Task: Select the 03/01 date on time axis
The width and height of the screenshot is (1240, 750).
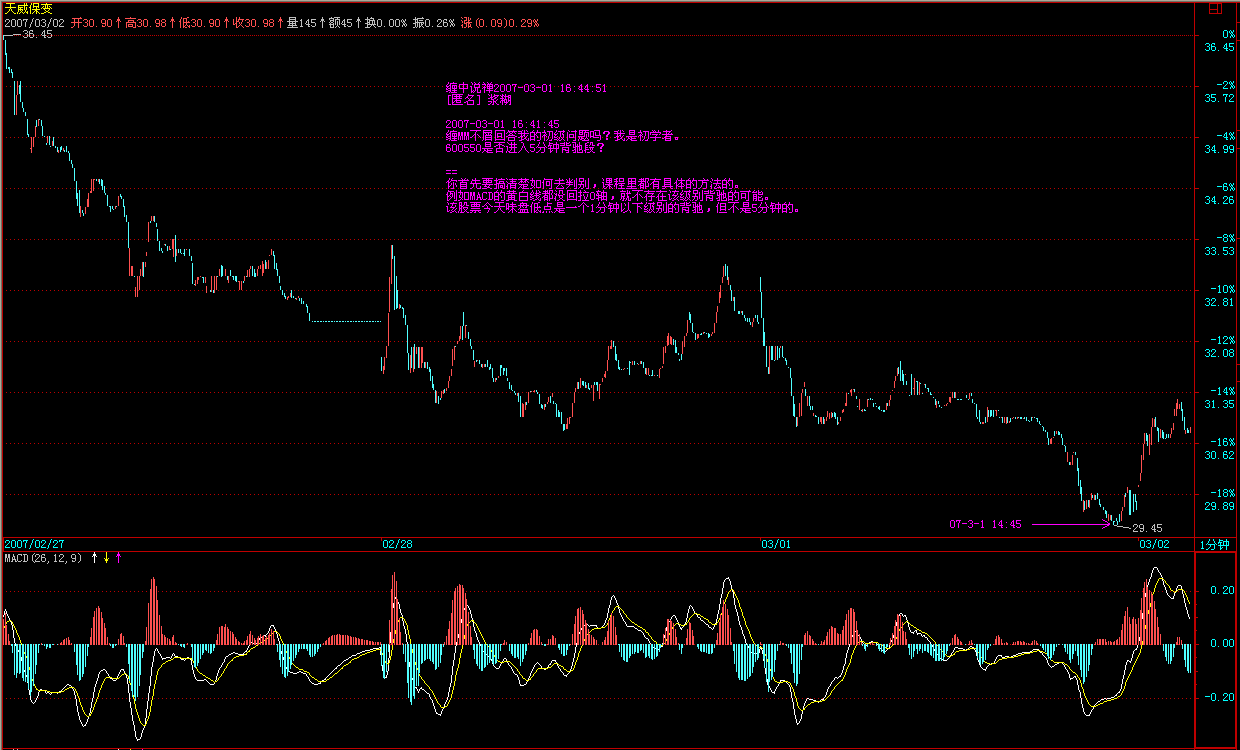Action: (x=776, y=544)
